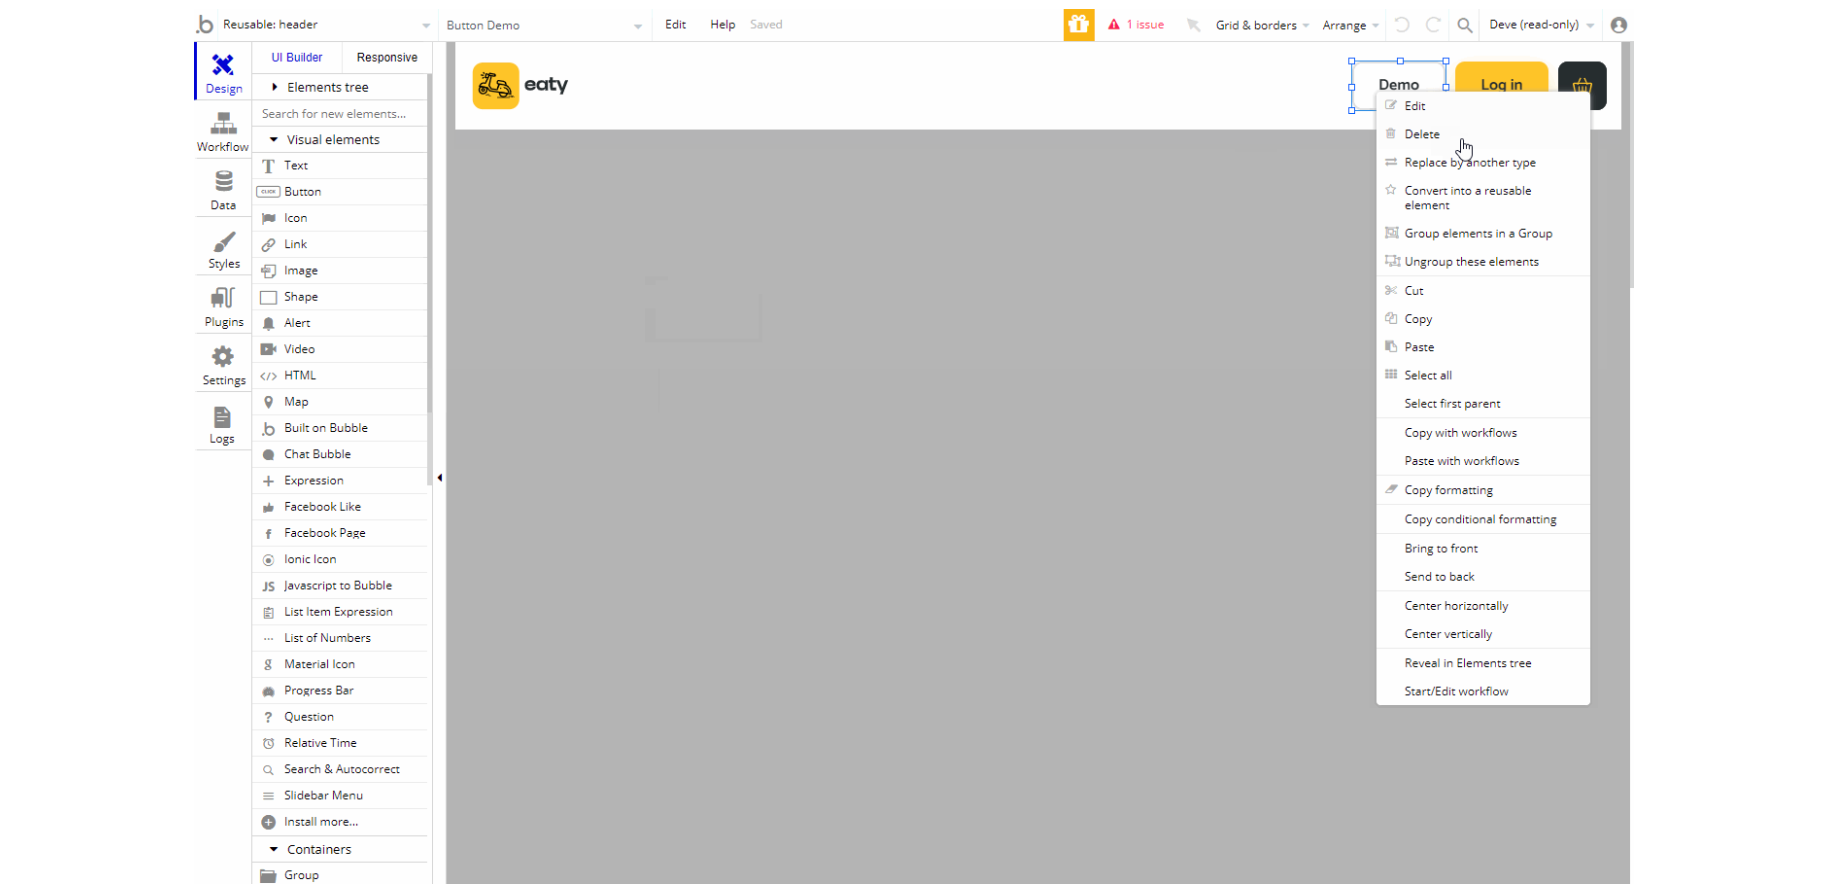1830x890 pixels.
Task: Open the Grid & borders dropdown
Action: pos(1262,25)
